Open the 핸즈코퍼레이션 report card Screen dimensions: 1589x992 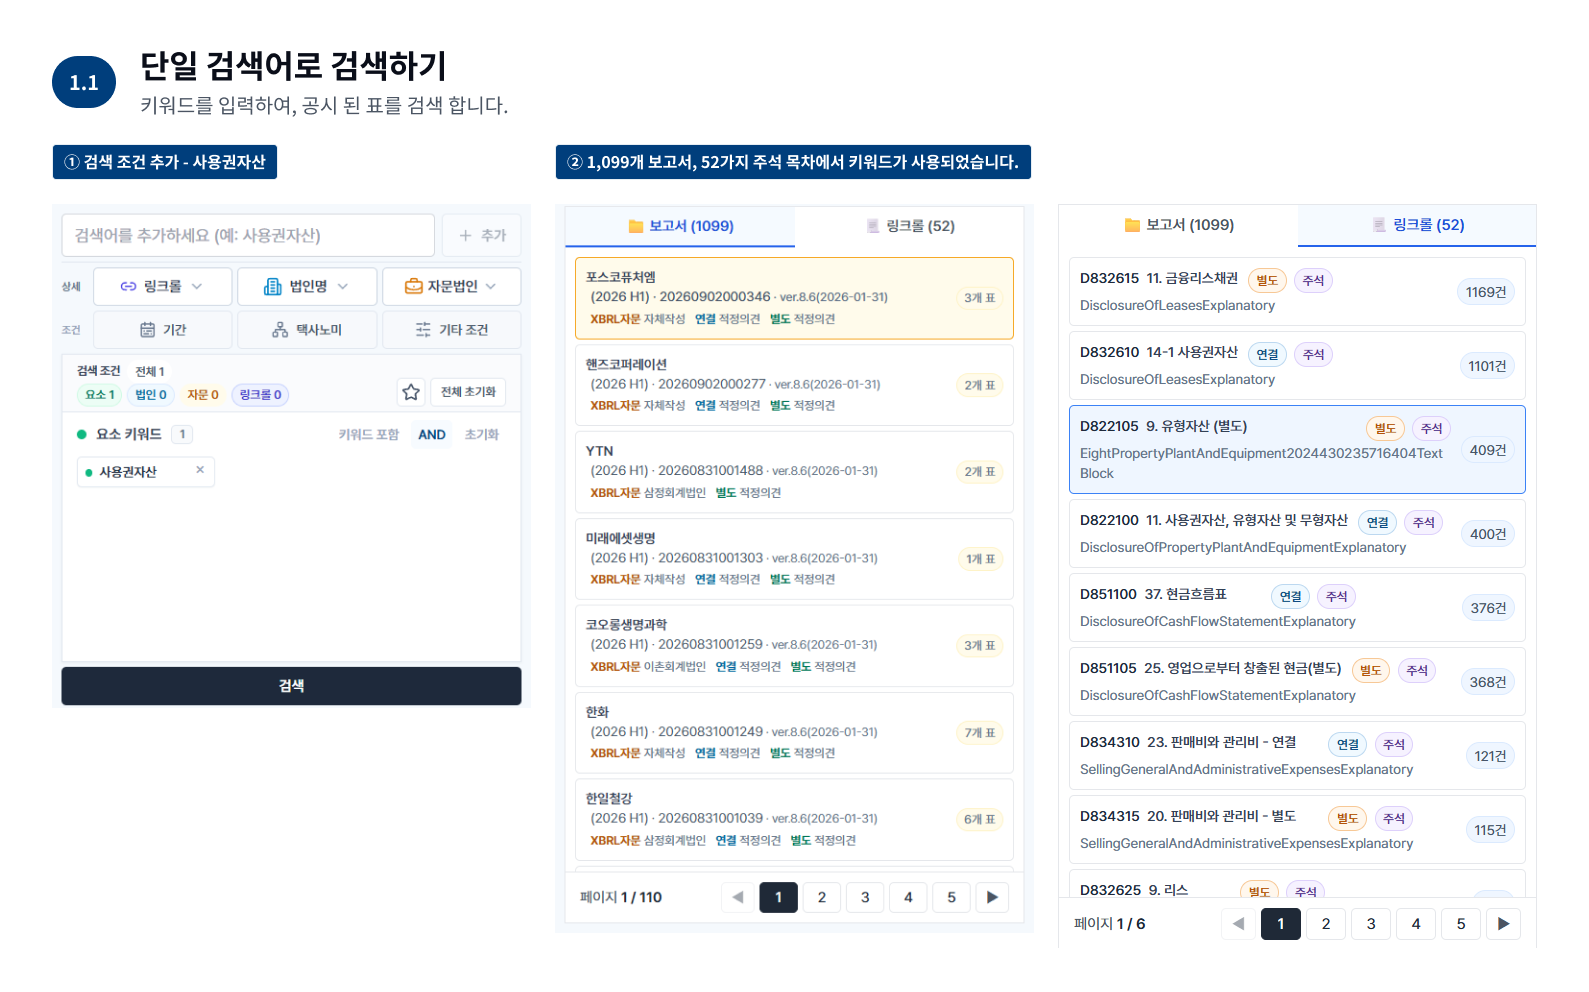794,385
